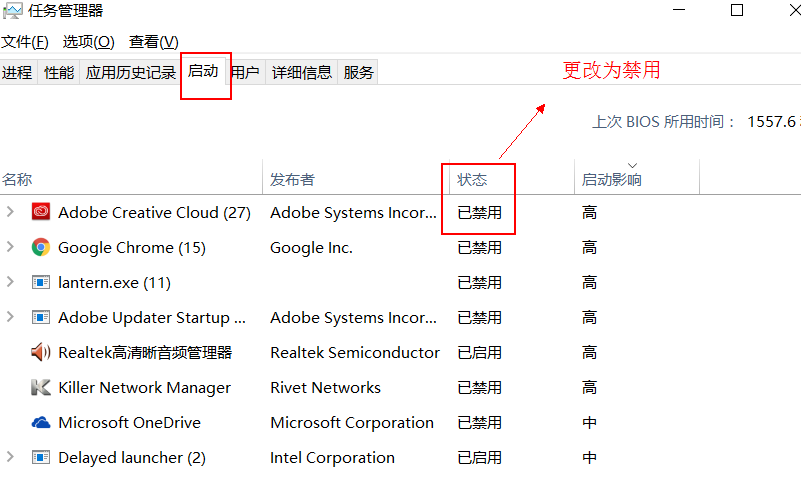Select the 启动 tab
Image resolution: width=801 pixels, height=481 pixels.
click(x=203, y=71)
